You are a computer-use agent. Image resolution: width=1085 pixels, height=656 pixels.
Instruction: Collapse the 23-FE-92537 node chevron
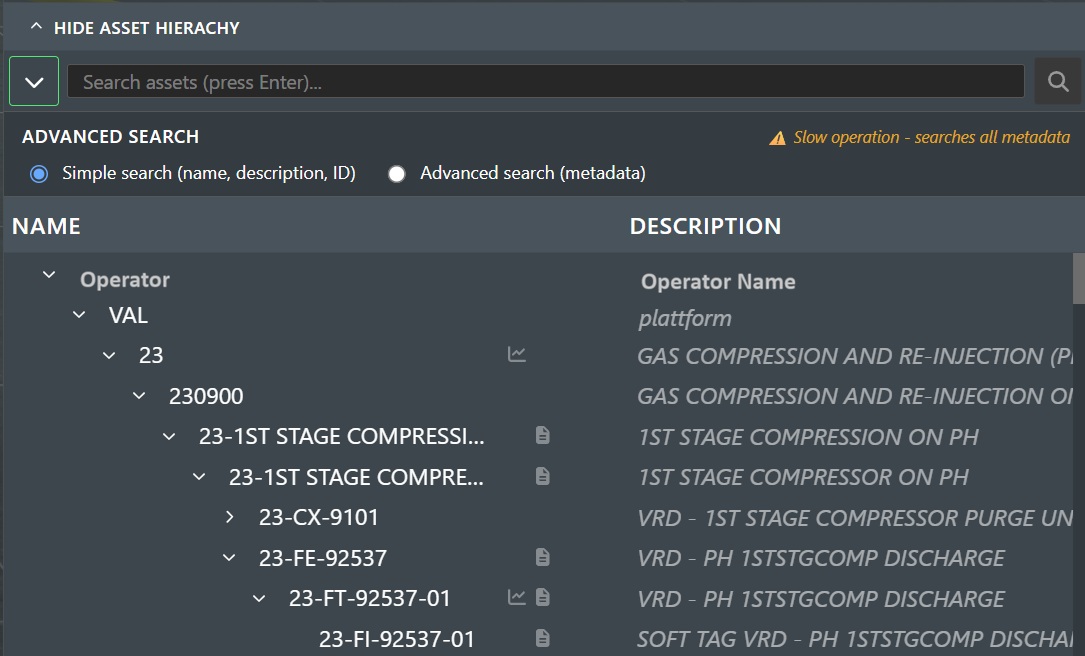point(228,558)
